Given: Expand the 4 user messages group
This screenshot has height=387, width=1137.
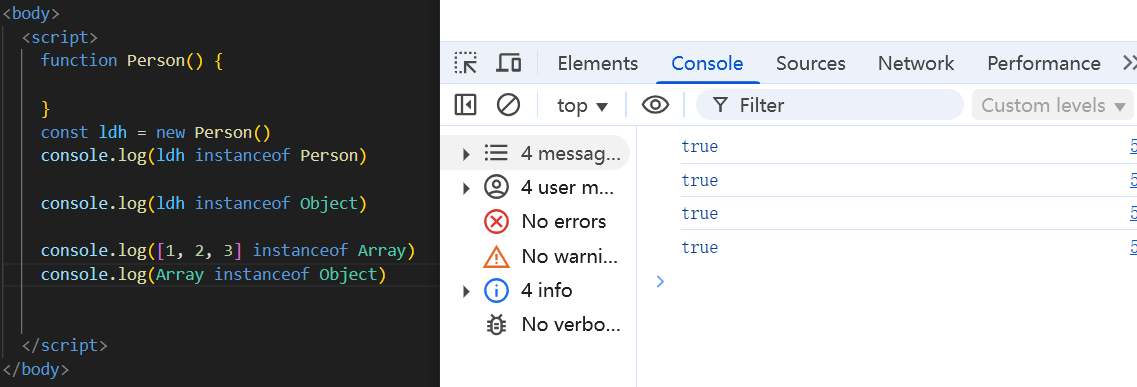Looking at the screenshot, I should click(466, 188).
